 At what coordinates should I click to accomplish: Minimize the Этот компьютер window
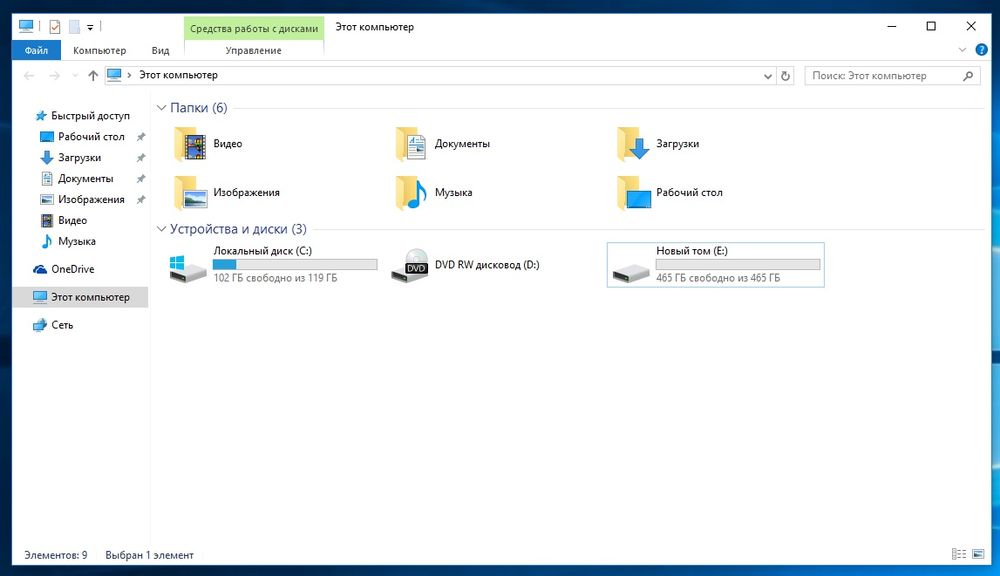coord(892,26)
